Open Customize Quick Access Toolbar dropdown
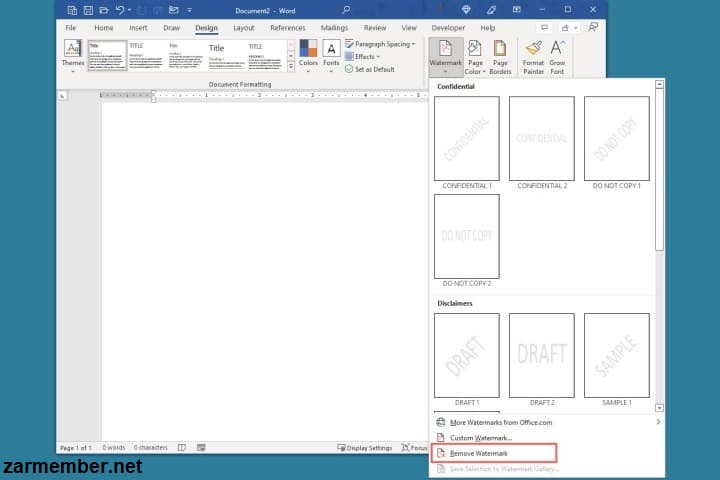The image size is (720, 480). (x=190, y=10)
